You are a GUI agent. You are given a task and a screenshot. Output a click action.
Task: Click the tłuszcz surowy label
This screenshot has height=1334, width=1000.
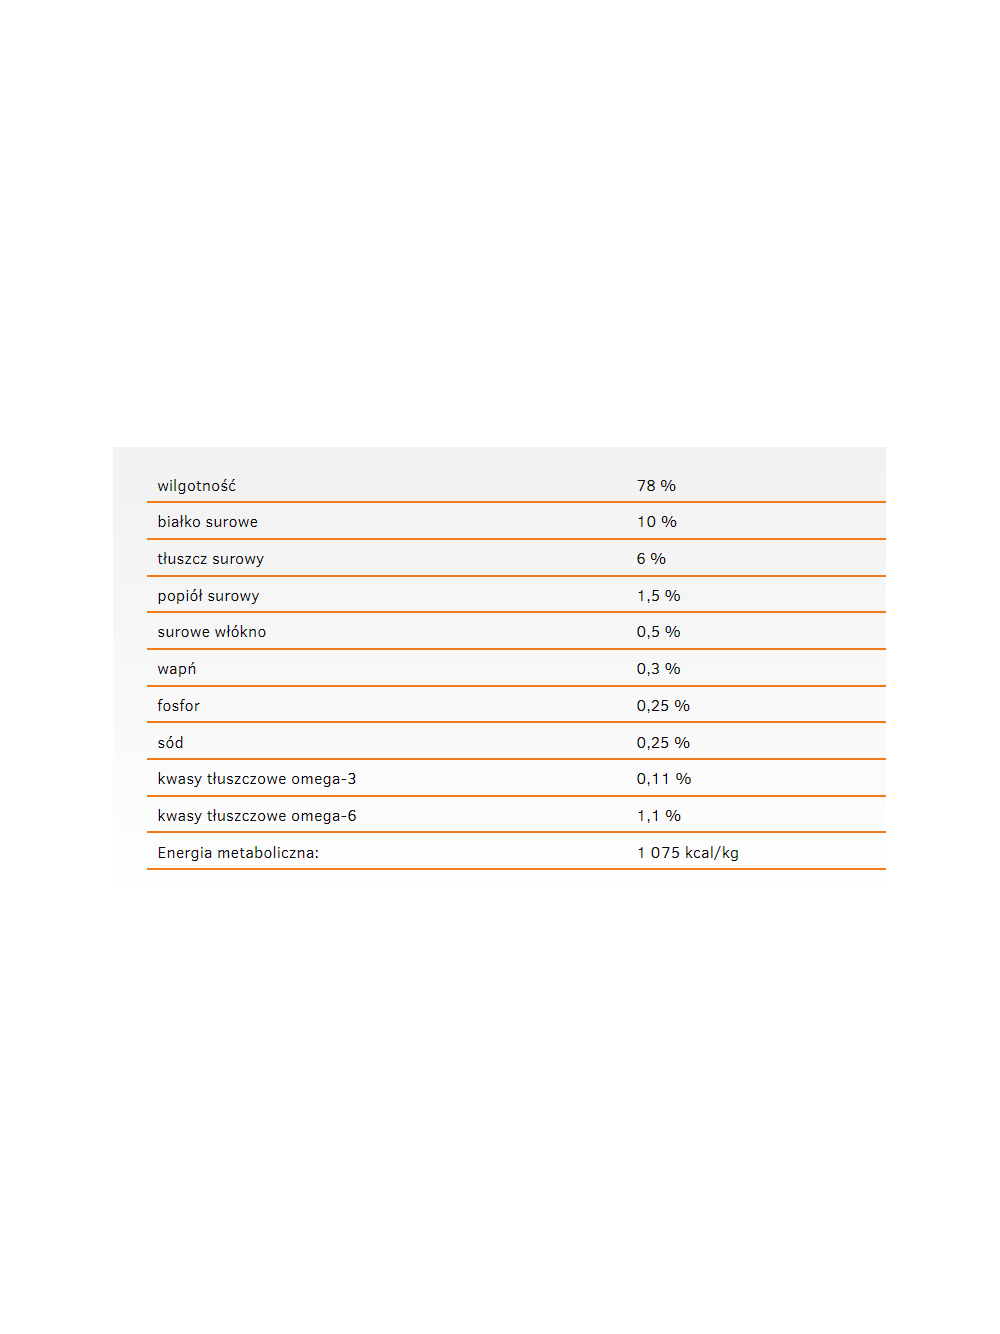pyautogui.click(x=210, y=559)
